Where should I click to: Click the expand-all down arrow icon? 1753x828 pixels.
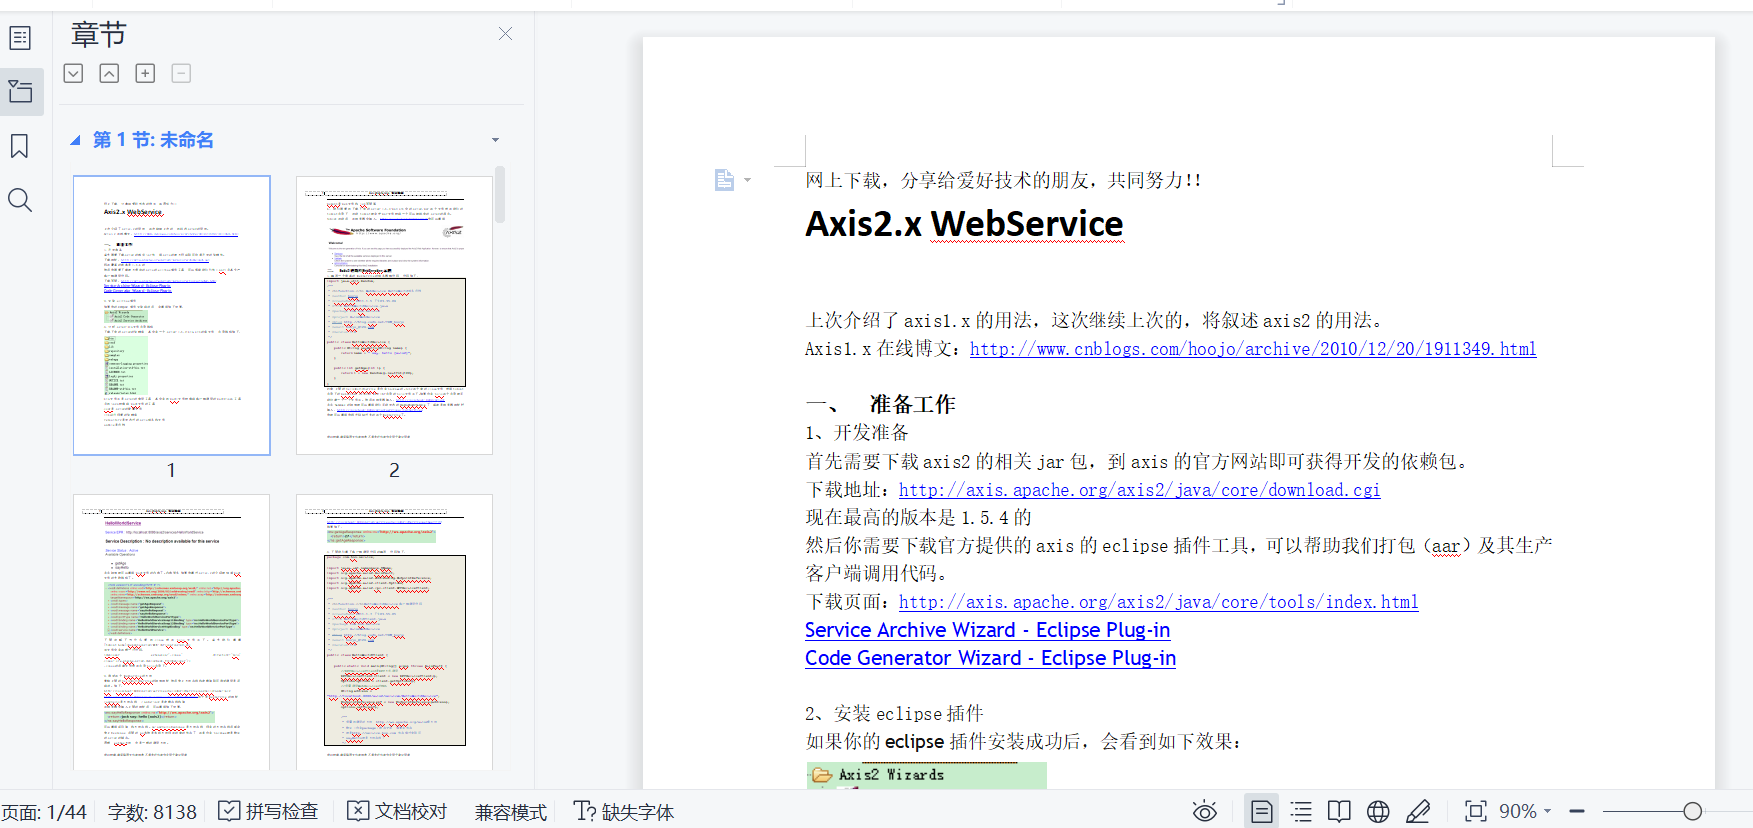73,73
